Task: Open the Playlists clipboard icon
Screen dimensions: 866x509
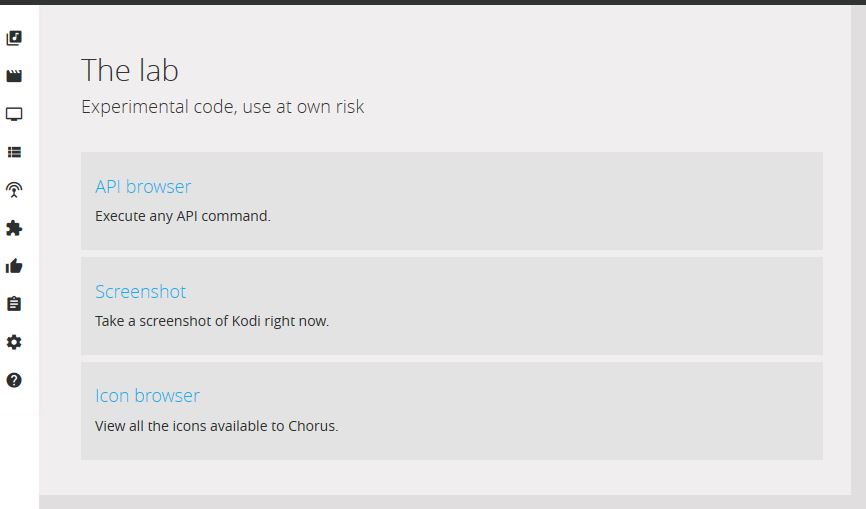Action: 14,304
